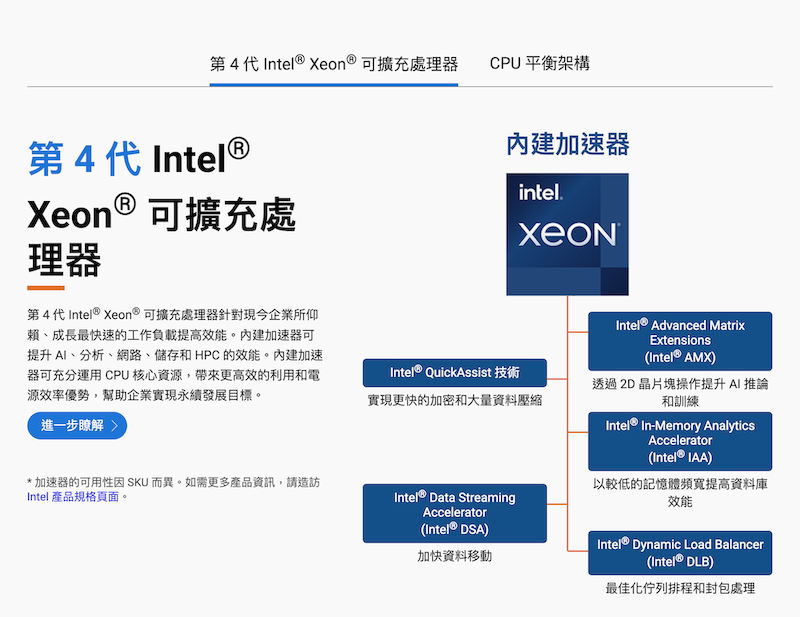
Task: Click the 進一步瞭解 button
Action: click(x=77, y=426)
